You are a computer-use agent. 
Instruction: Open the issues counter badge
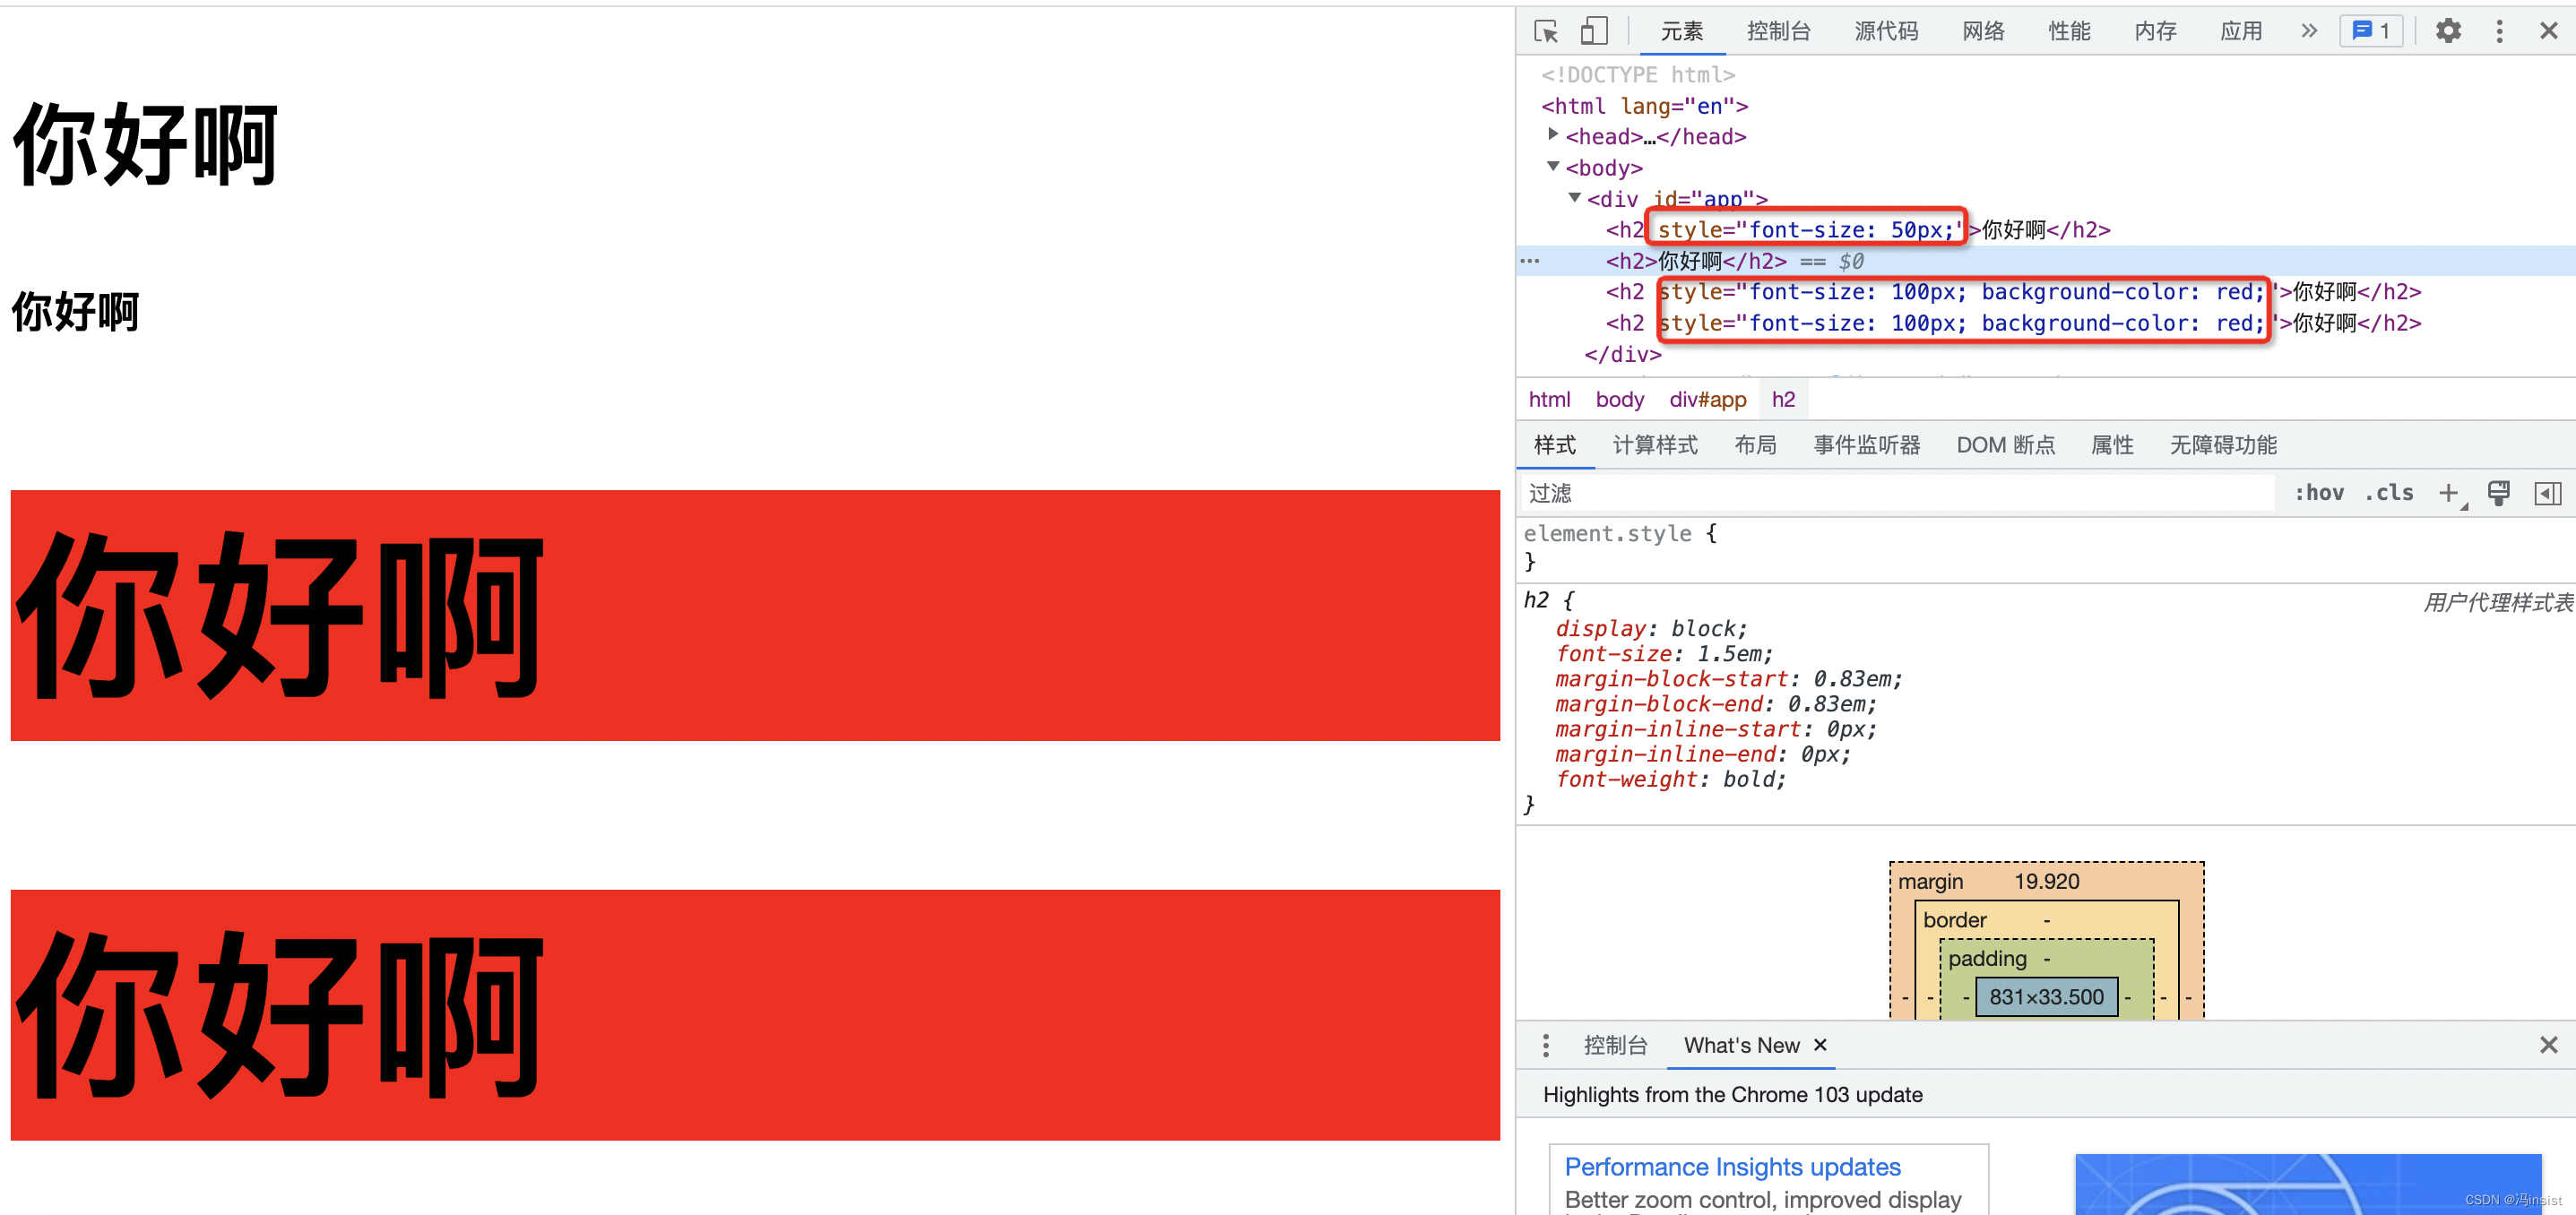pos(2371,31)
